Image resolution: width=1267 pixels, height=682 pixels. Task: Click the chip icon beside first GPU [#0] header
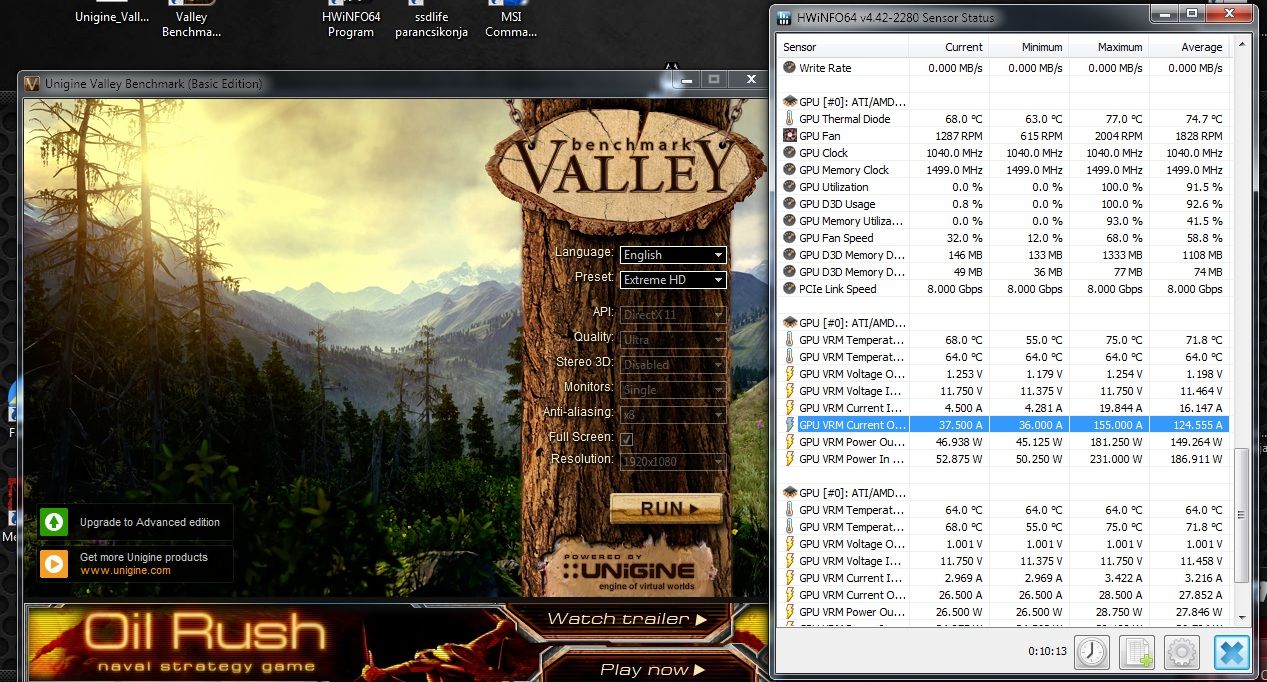tap(789, 102)
